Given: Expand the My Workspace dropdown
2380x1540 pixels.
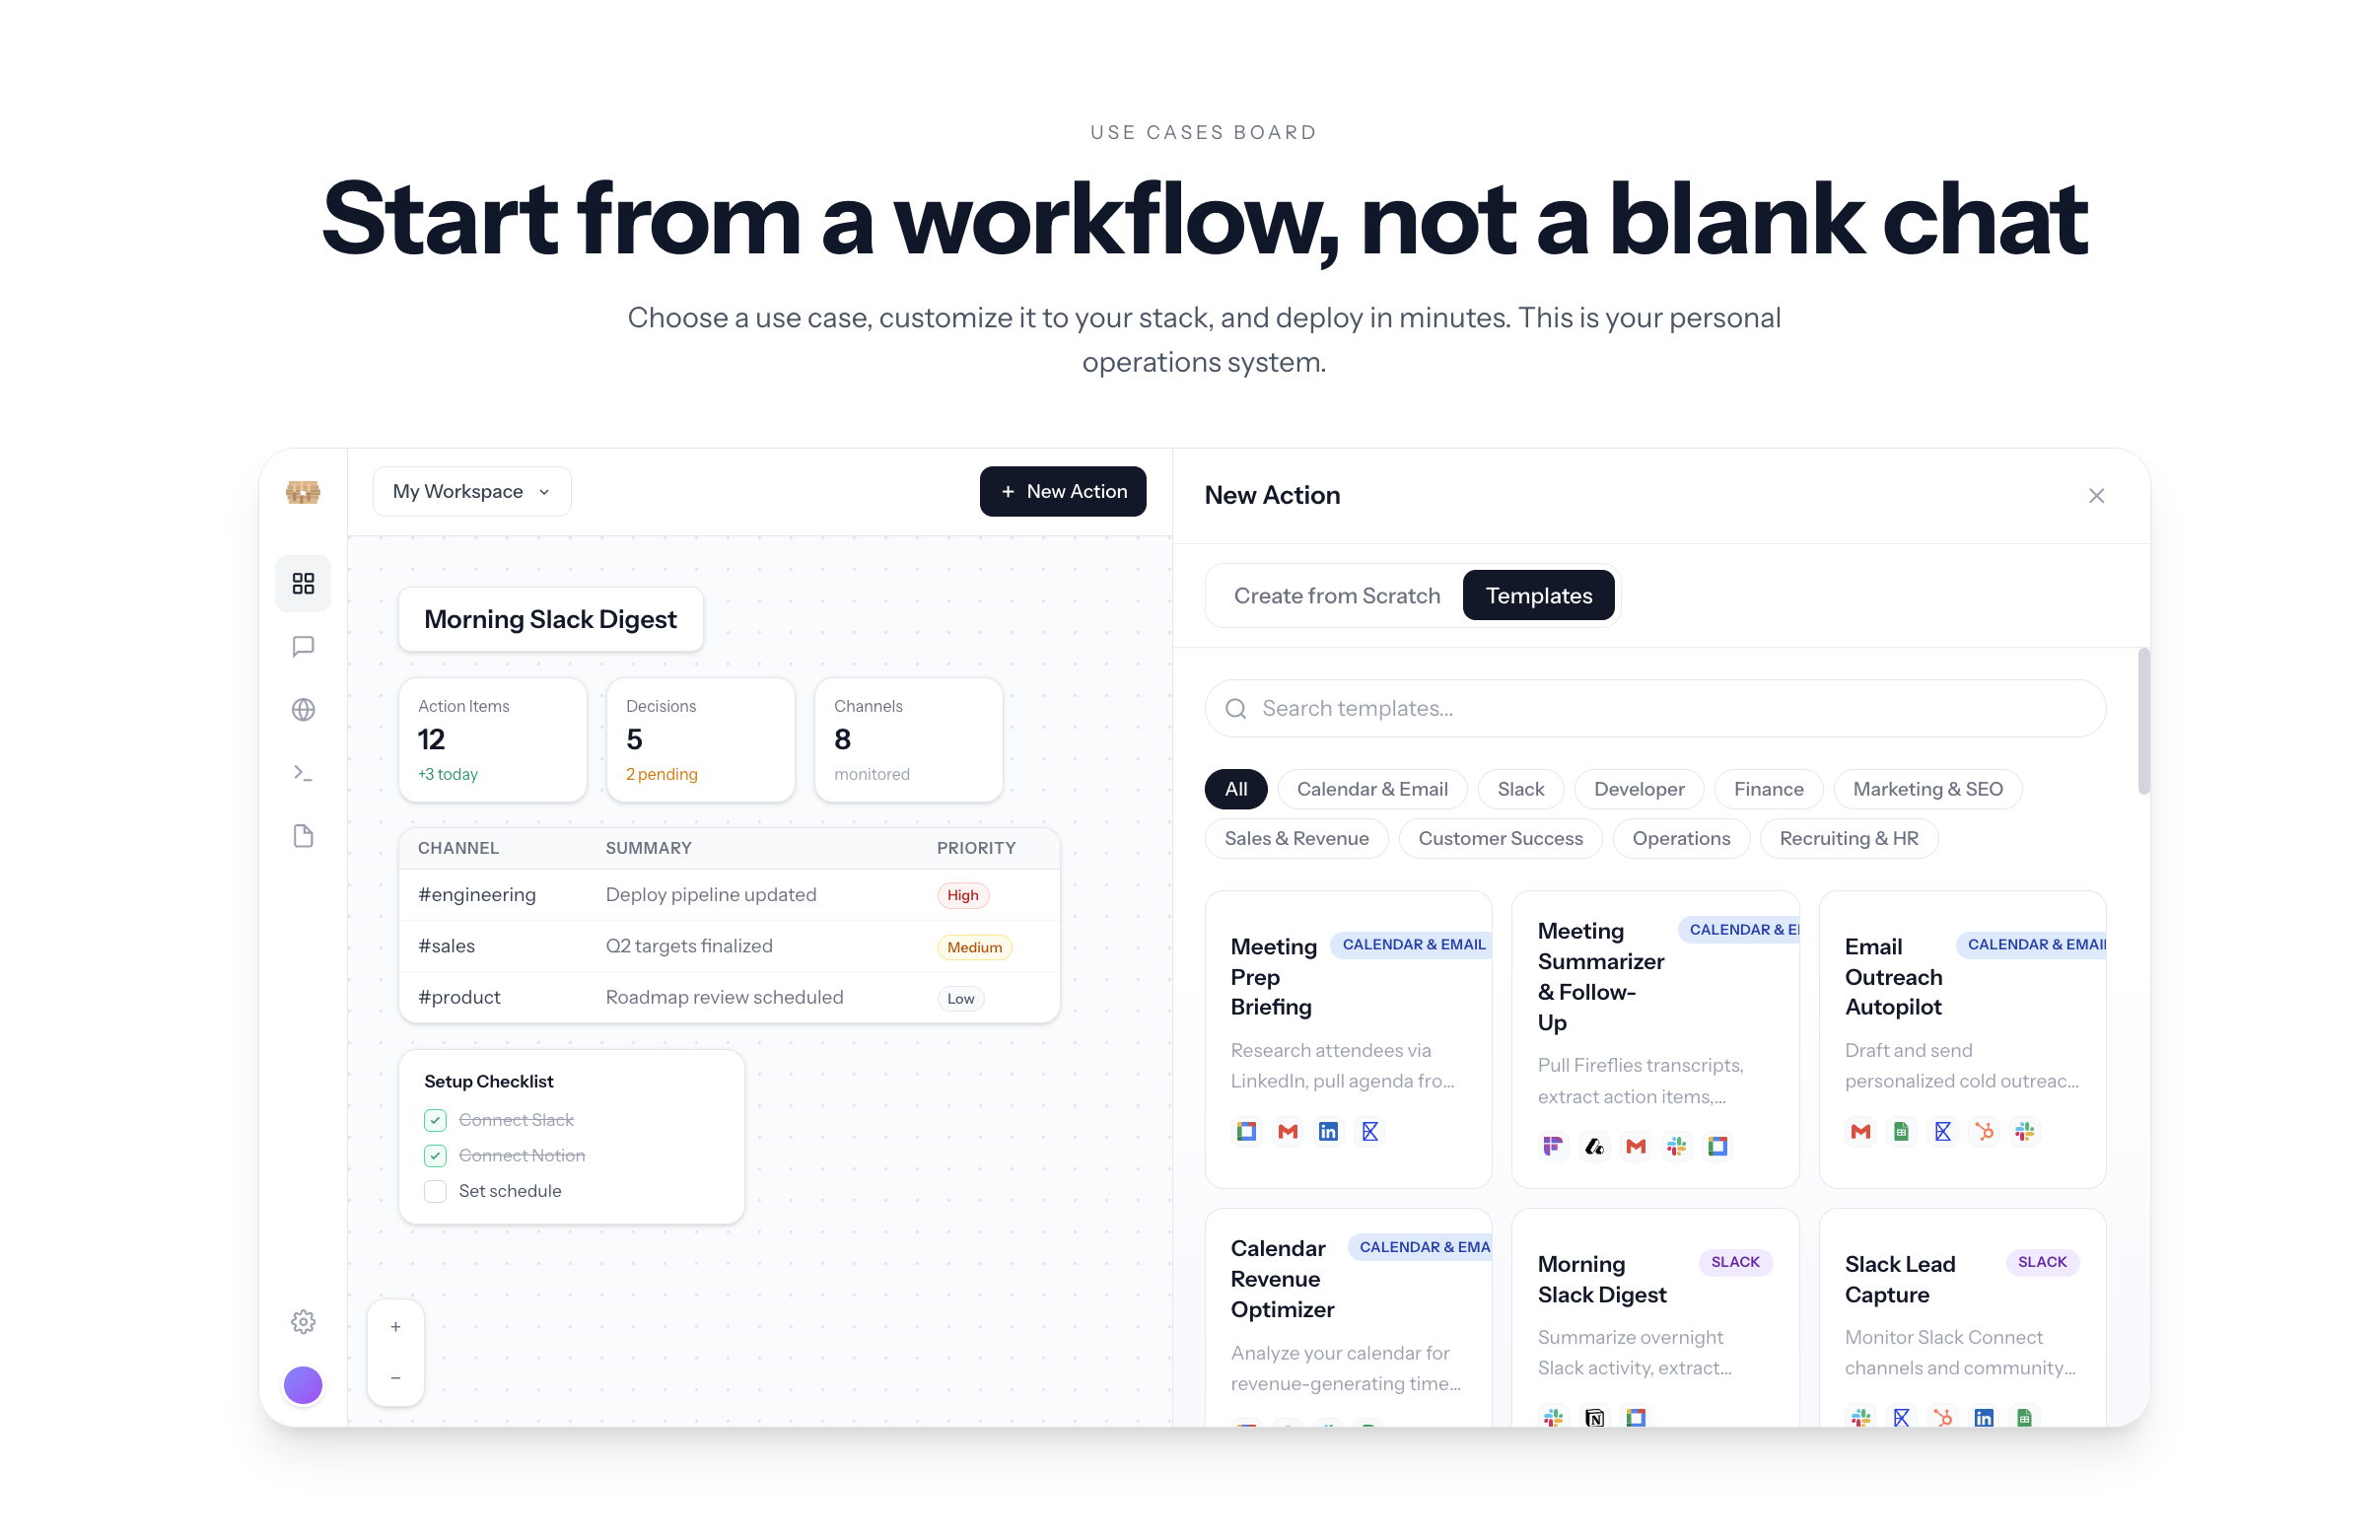Looking at the screenshot, I should [x=471, y=491].
